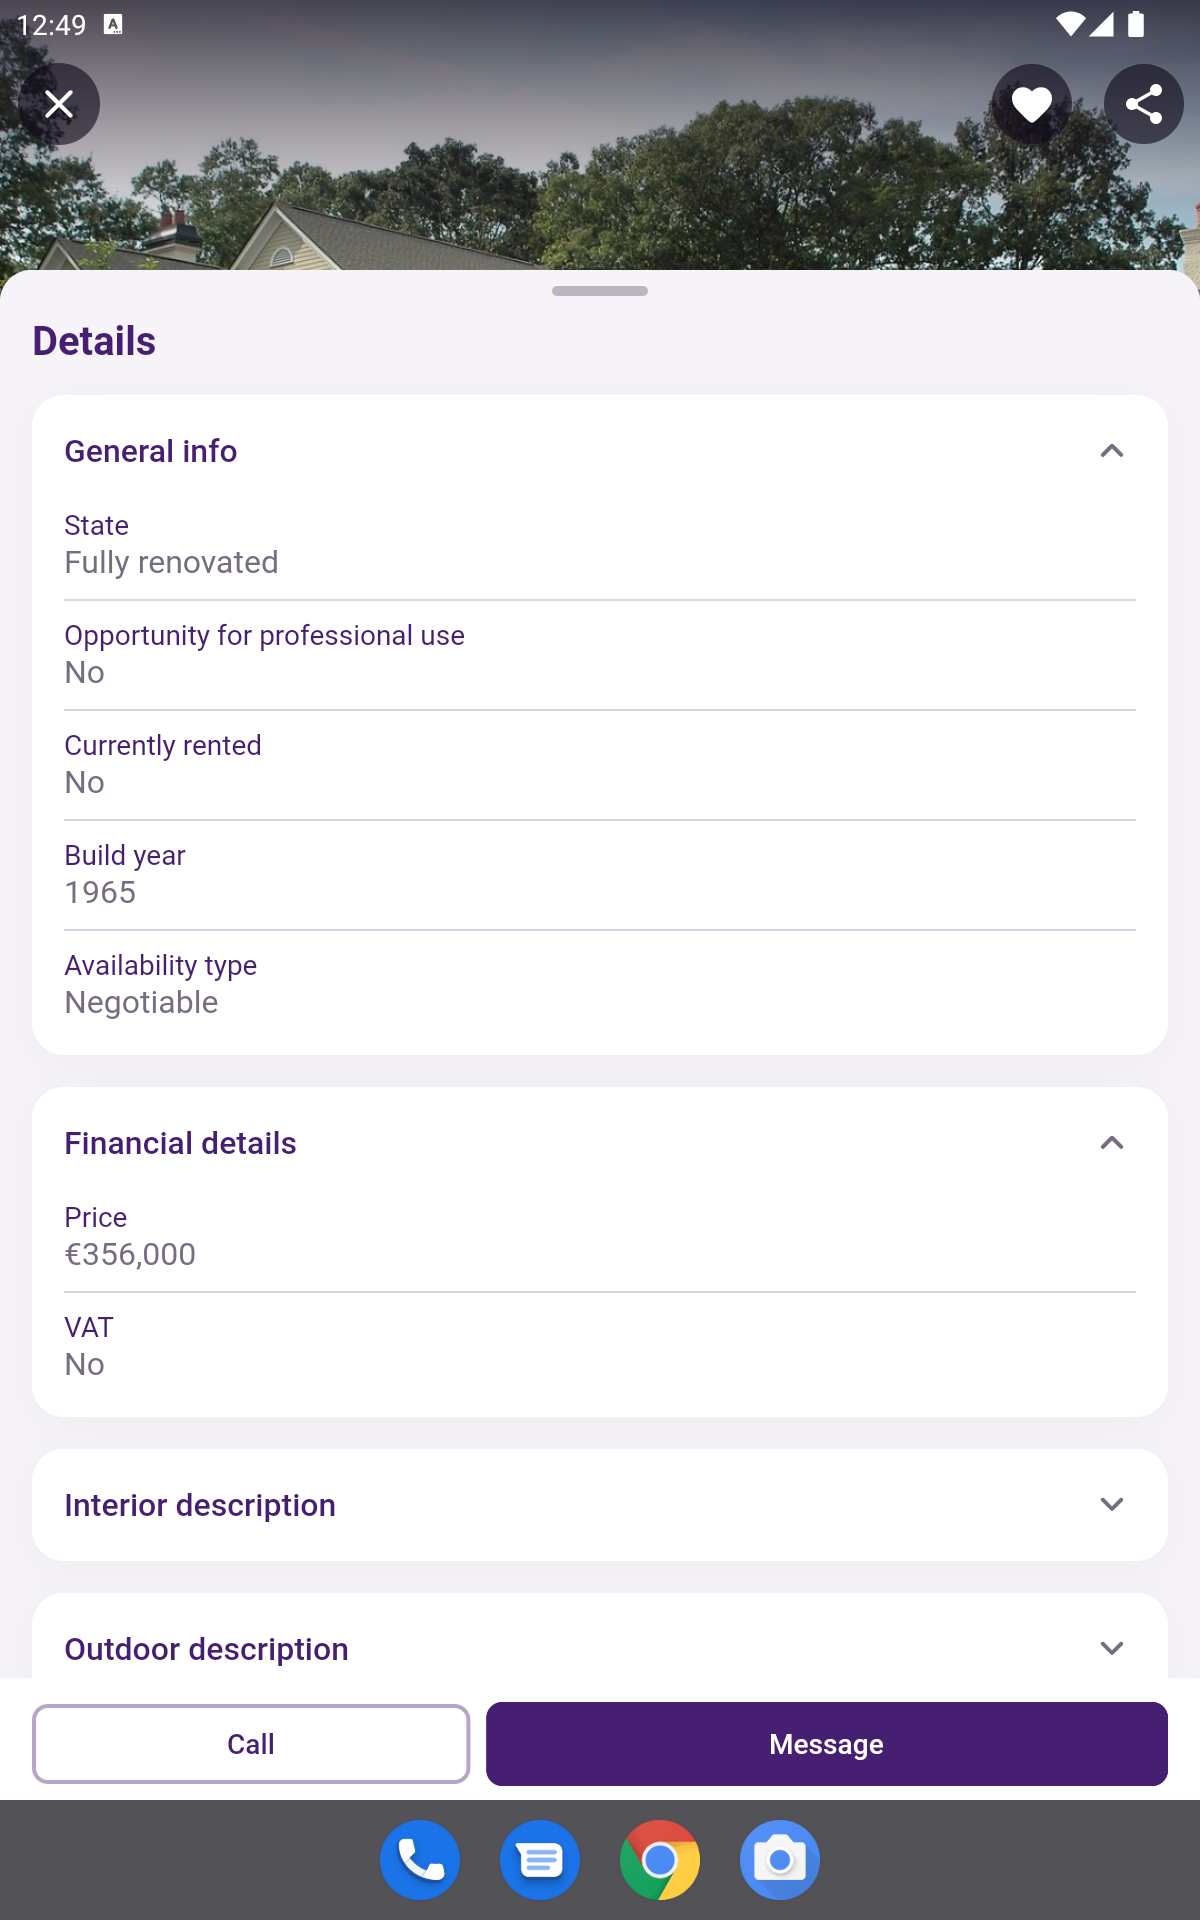Collapse the Financial details chevron
This screenshot has width=1200, height=1920.
(x=1111, y=1143)
